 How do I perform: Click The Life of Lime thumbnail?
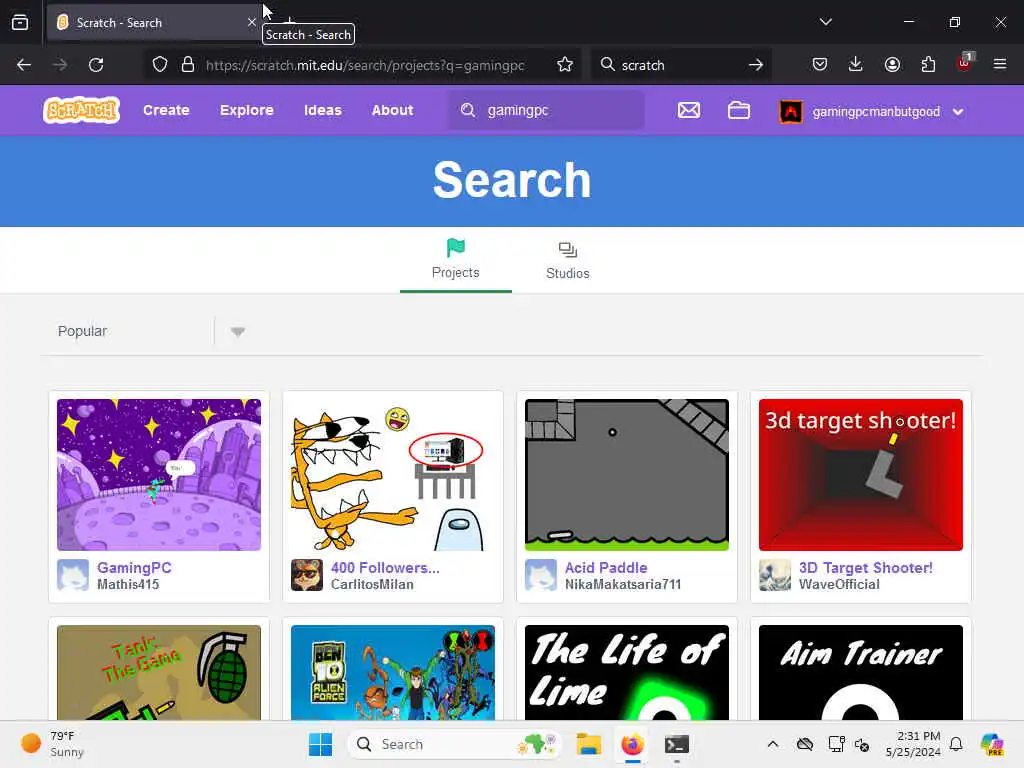(x=627, y=673)
